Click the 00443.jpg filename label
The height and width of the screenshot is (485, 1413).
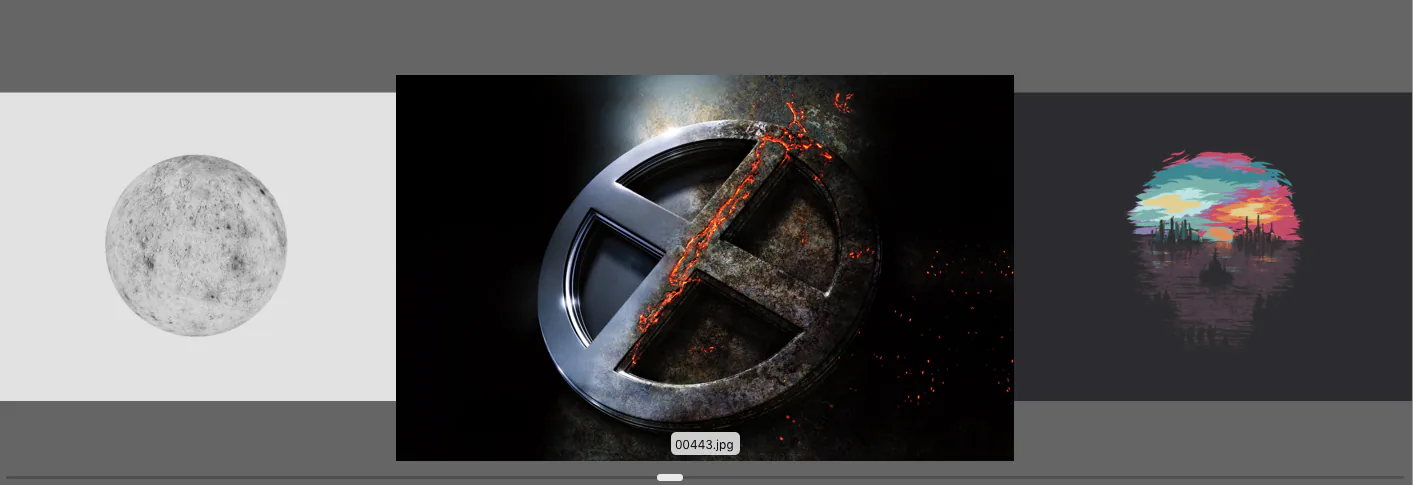[x=705, y=444]
